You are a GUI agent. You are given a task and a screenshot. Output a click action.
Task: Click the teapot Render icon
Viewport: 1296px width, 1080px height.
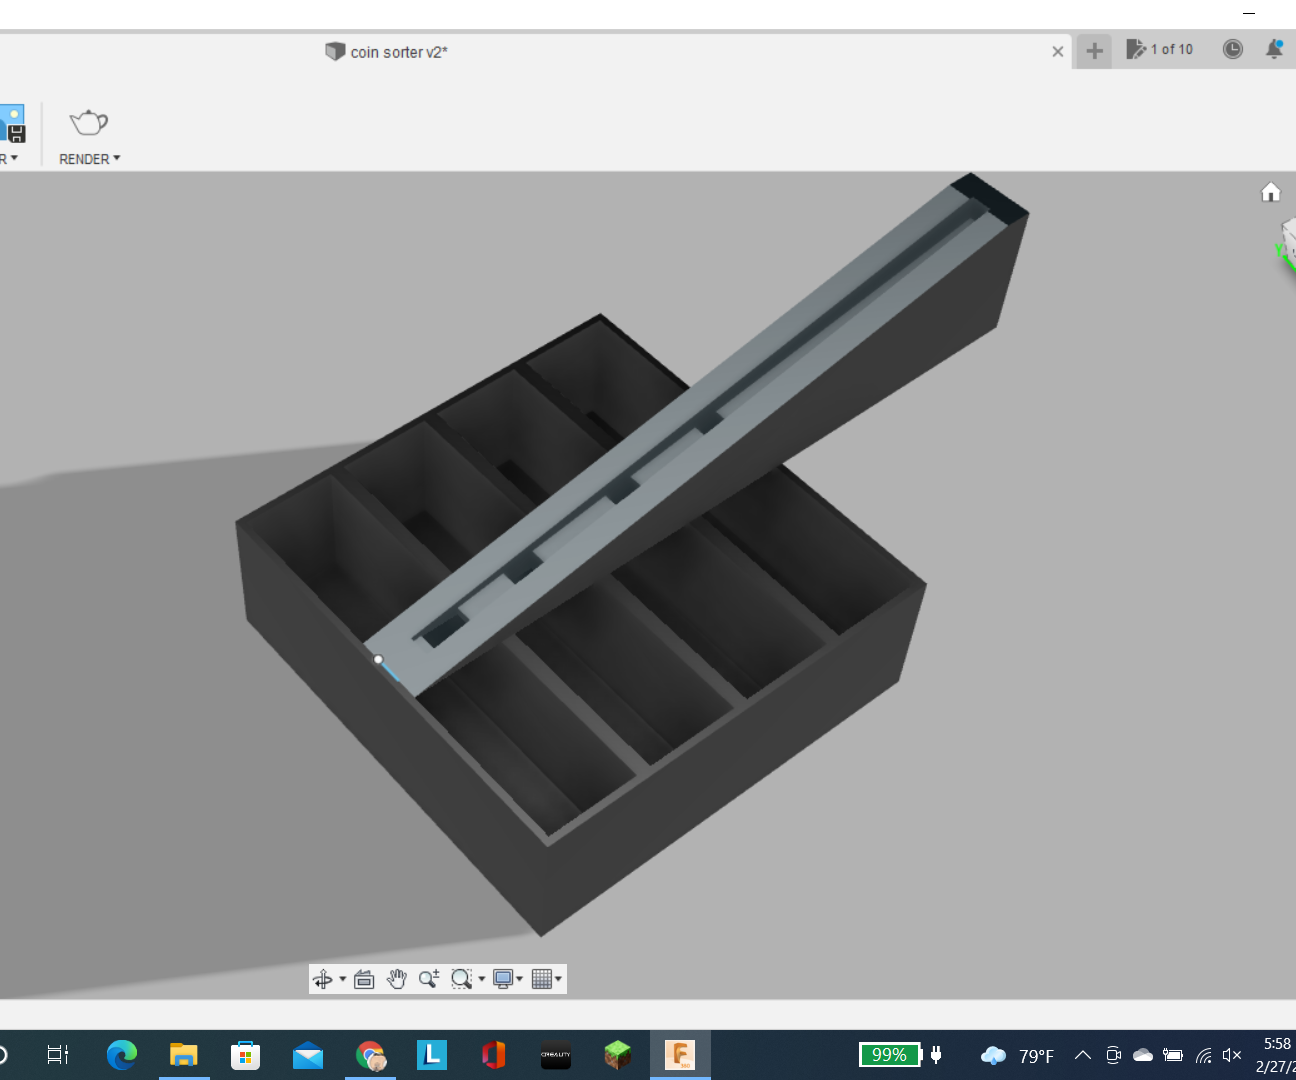pos(89,122)
